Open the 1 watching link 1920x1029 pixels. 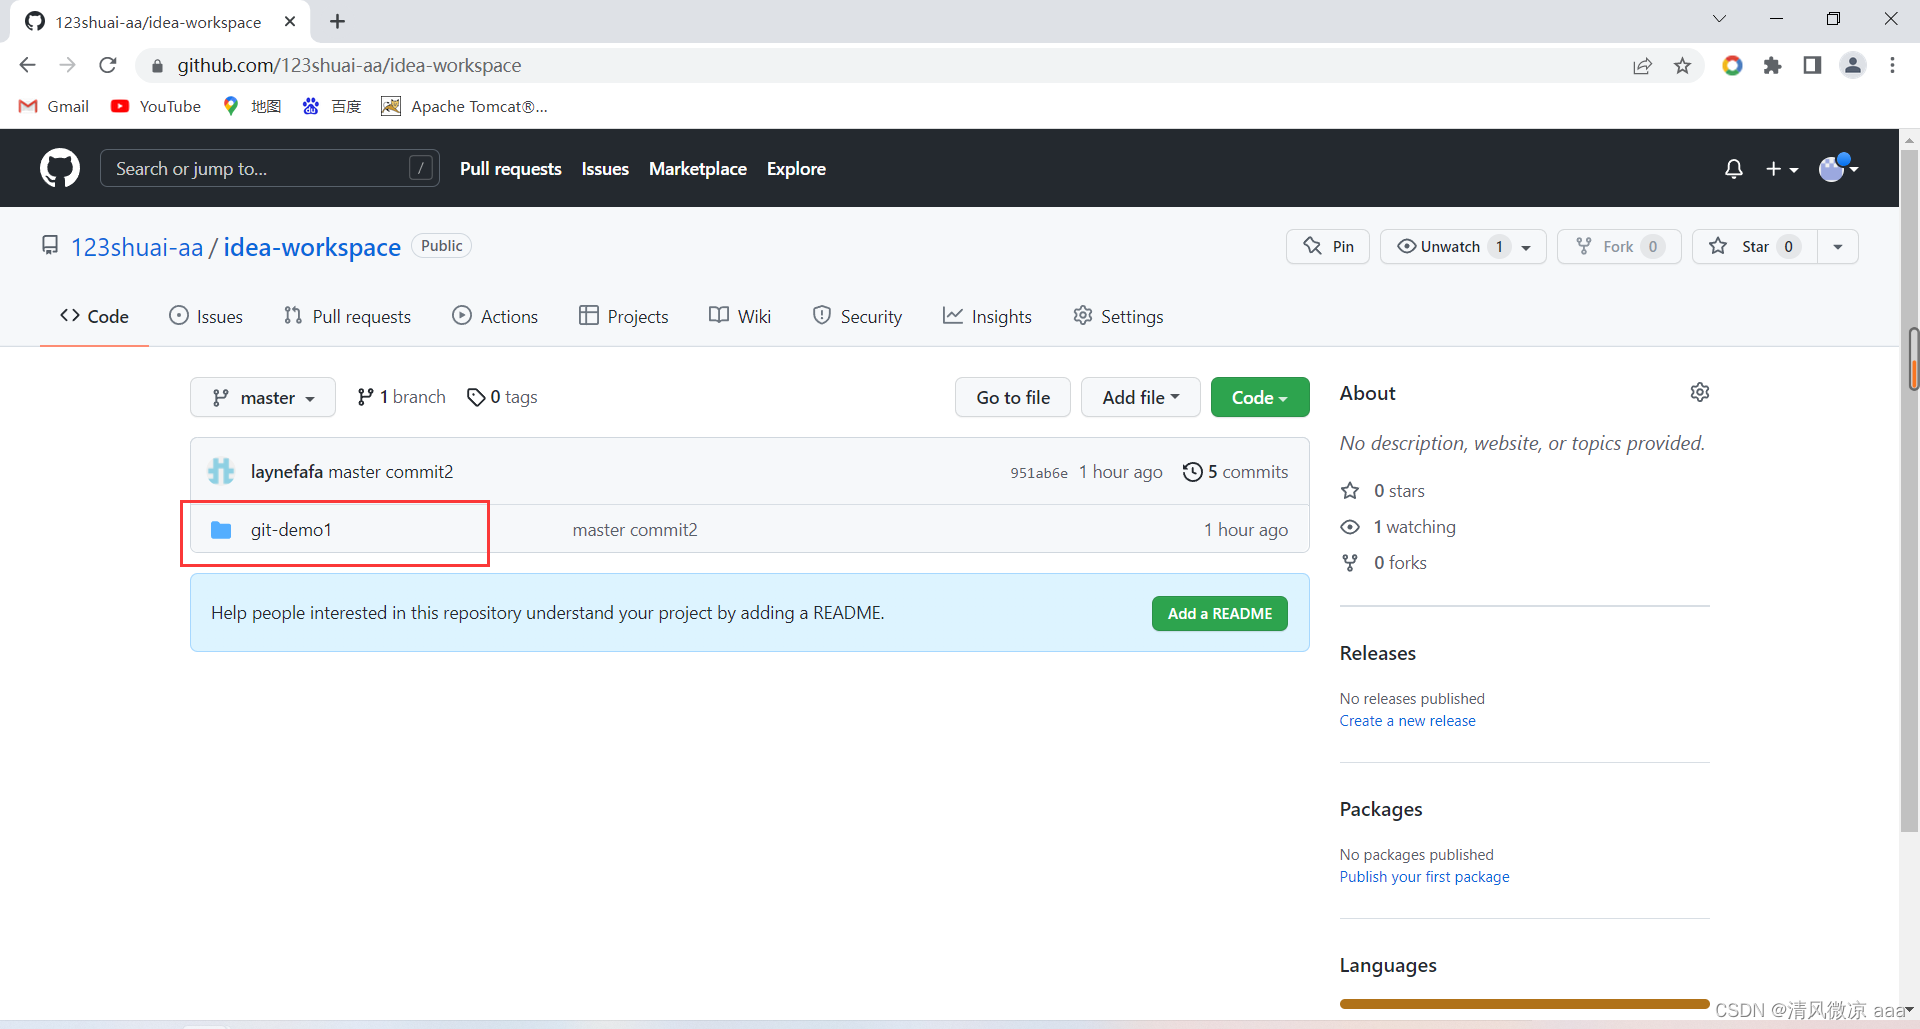coord(1399,527)
